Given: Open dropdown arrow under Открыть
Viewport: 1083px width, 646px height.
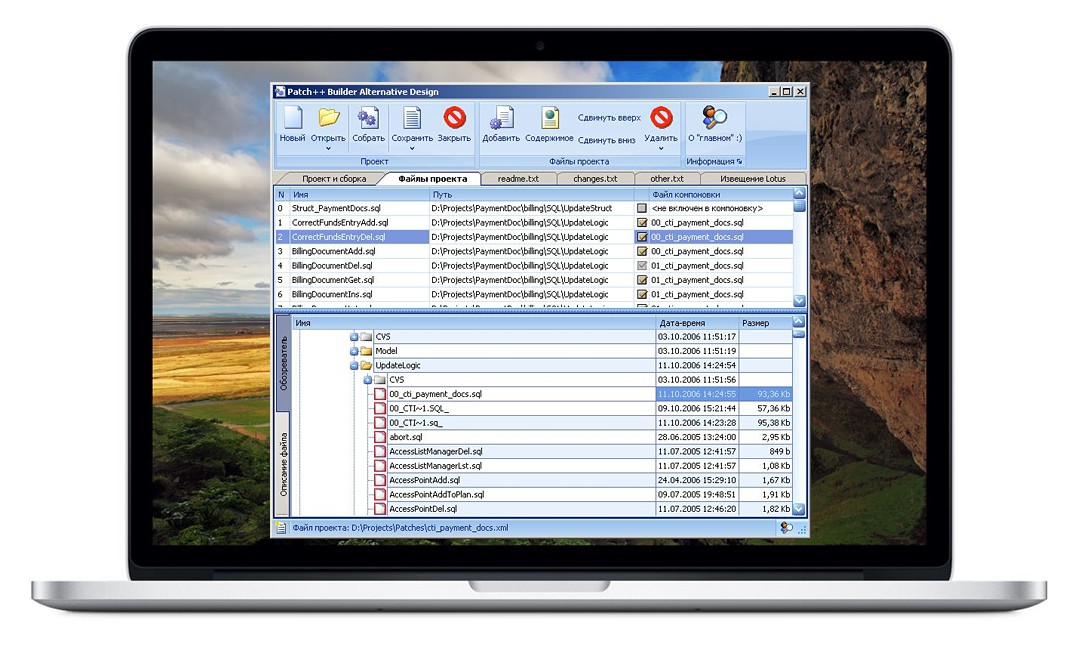Looking at the screenshot, I should (328, 148).
